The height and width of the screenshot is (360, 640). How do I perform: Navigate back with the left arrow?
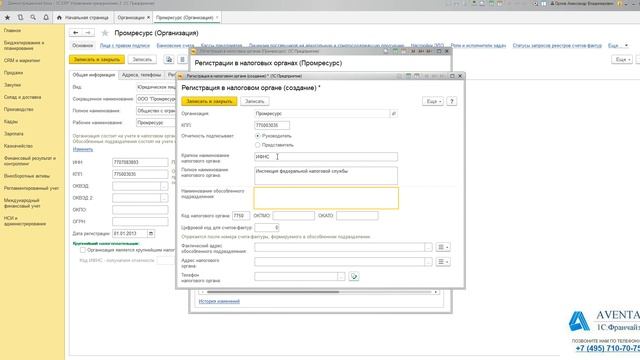pyautogui.click(x=76, y=33)
